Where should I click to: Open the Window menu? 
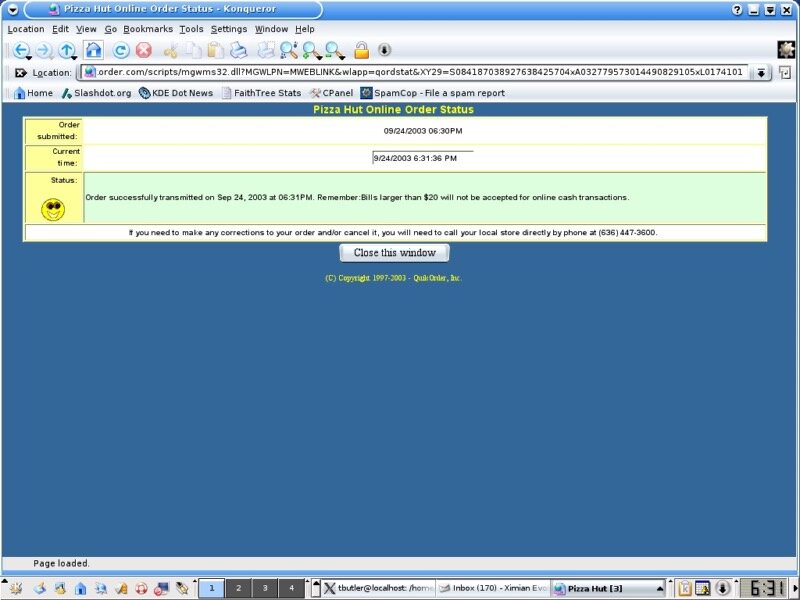[271, 29]
